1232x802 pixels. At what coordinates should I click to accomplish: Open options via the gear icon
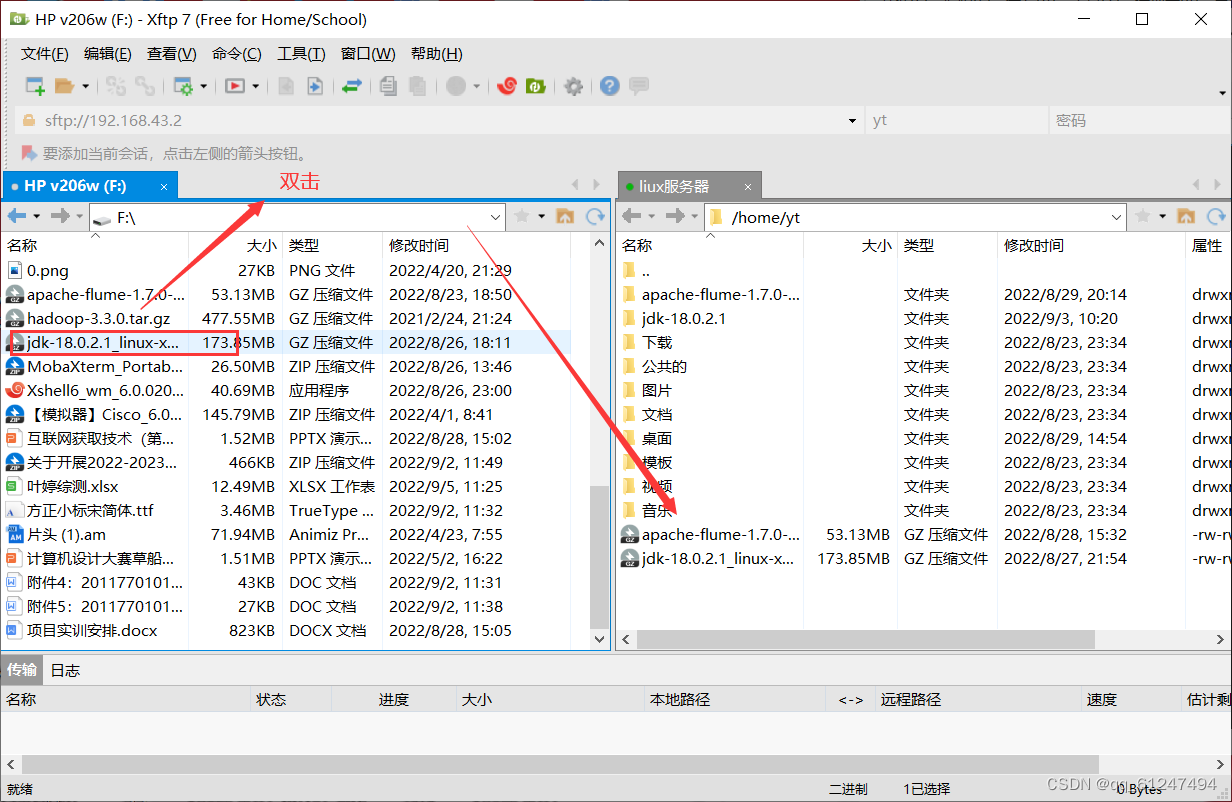click(573, 86)
